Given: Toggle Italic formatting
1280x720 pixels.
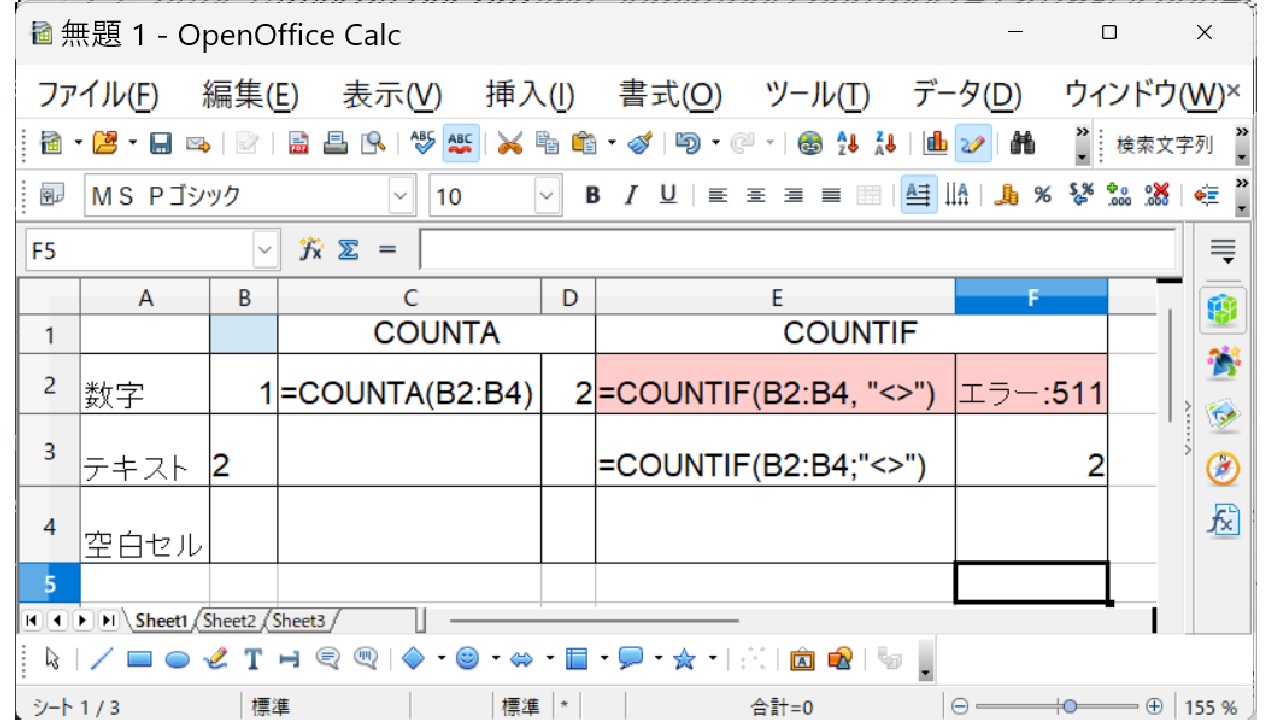Looking at the screenshot, I should [x=630, y=195].
